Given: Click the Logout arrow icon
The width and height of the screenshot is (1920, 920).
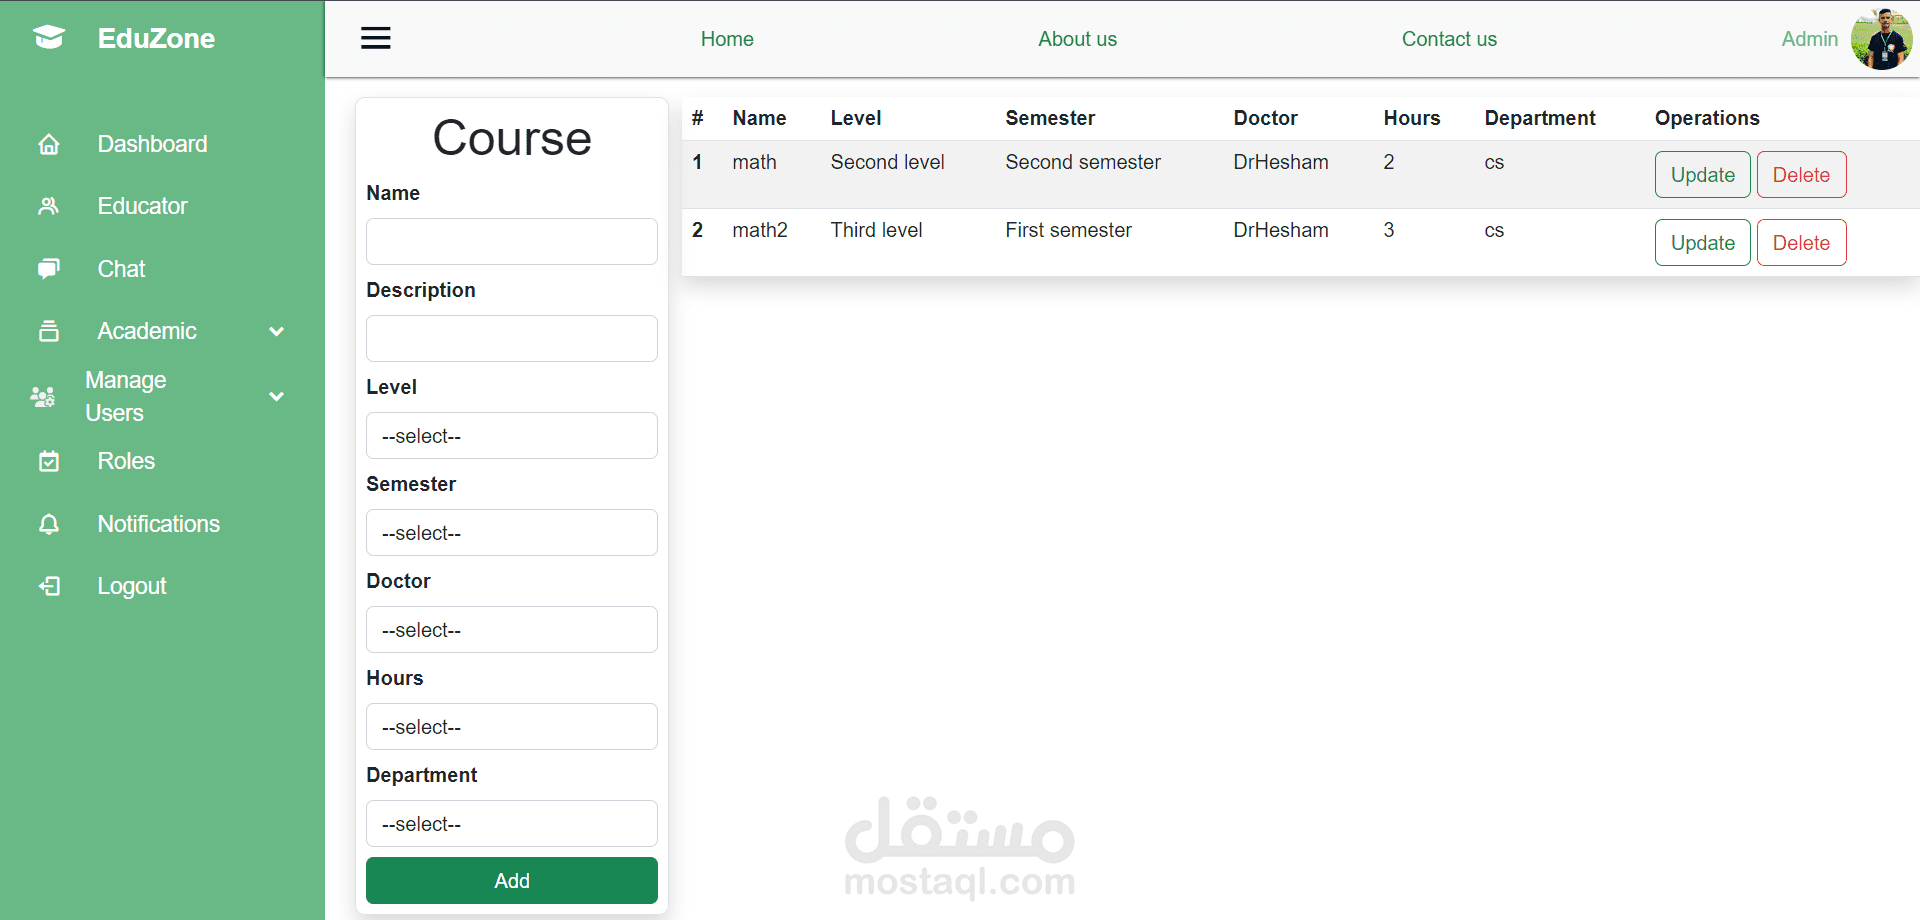Looking at the screenshot, I should point(49,586).
